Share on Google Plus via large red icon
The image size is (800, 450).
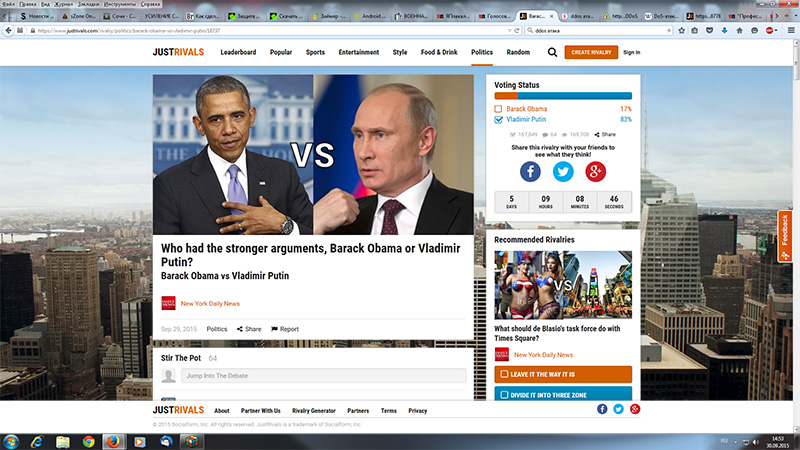point(595,171)
